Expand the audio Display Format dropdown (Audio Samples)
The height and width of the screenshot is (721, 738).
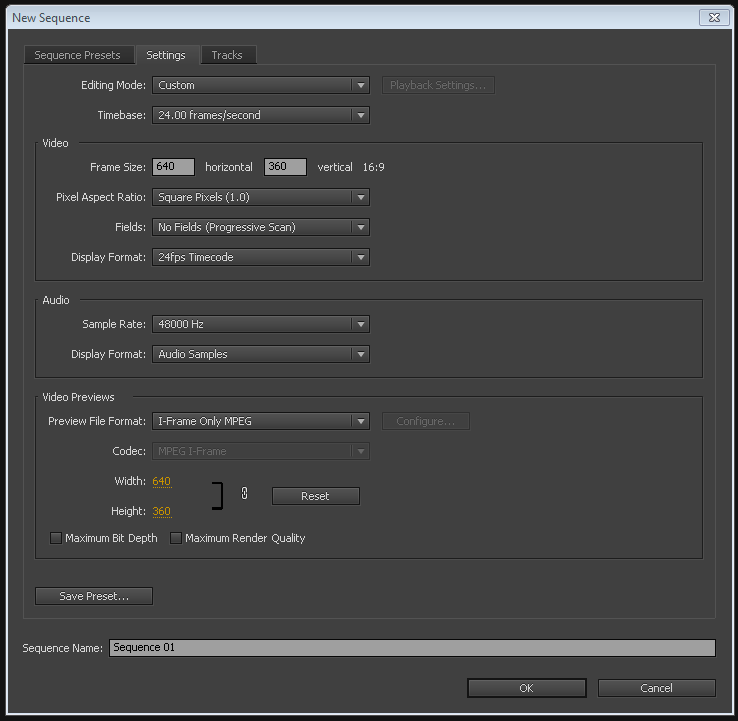pyautogui.click(x=261, y=354)
